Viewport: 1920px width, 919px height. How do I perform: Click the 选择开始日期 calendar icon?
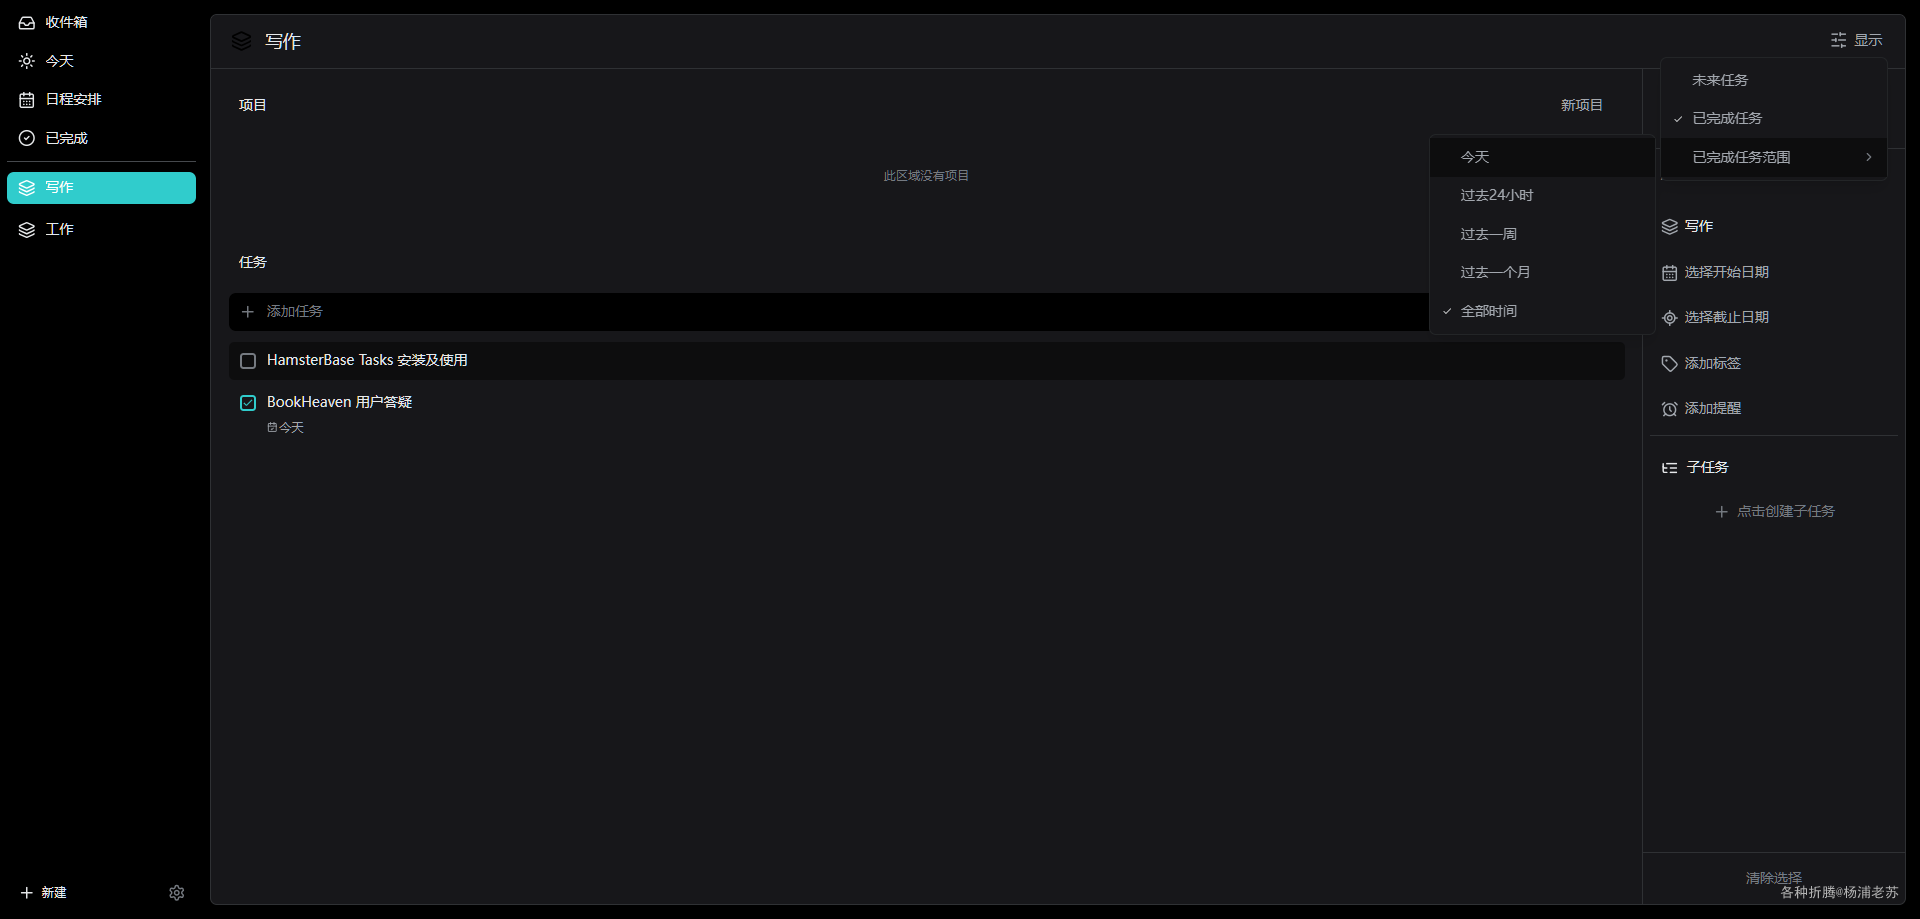tap(1669, 273)
